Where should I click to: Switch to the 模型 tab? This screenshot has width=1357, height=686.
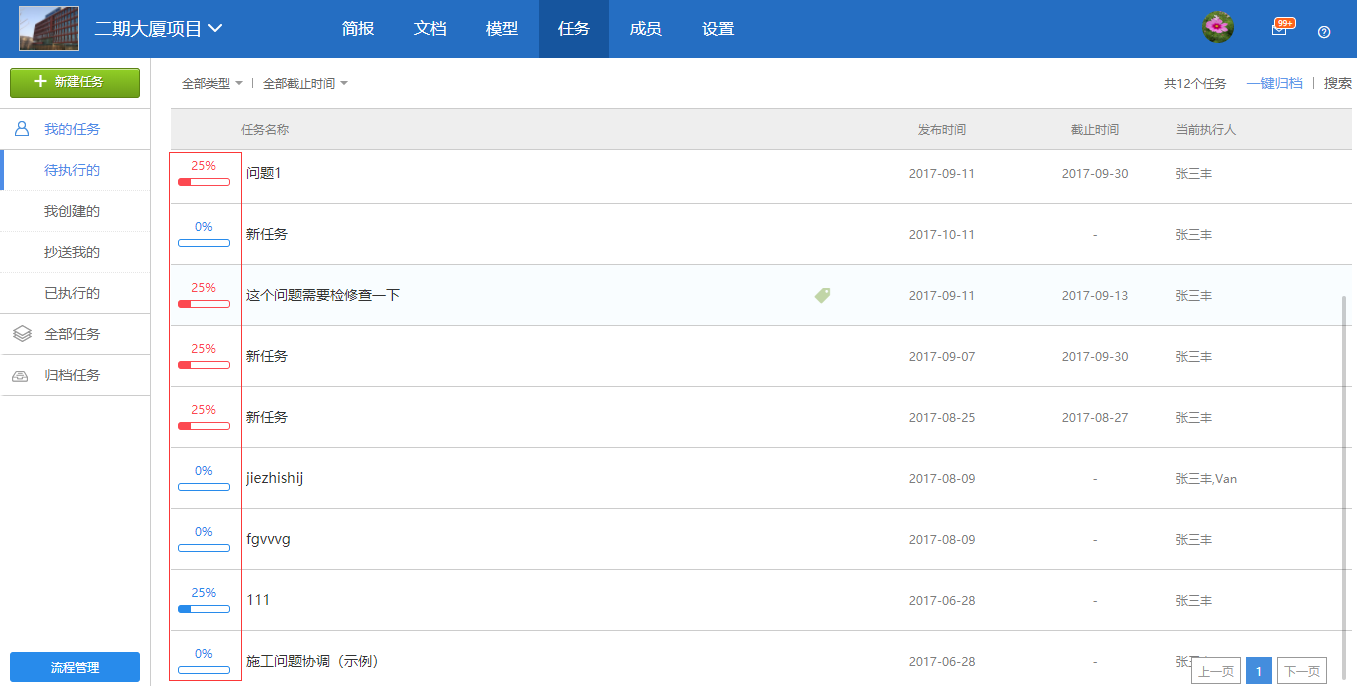[x=502, y=29]
